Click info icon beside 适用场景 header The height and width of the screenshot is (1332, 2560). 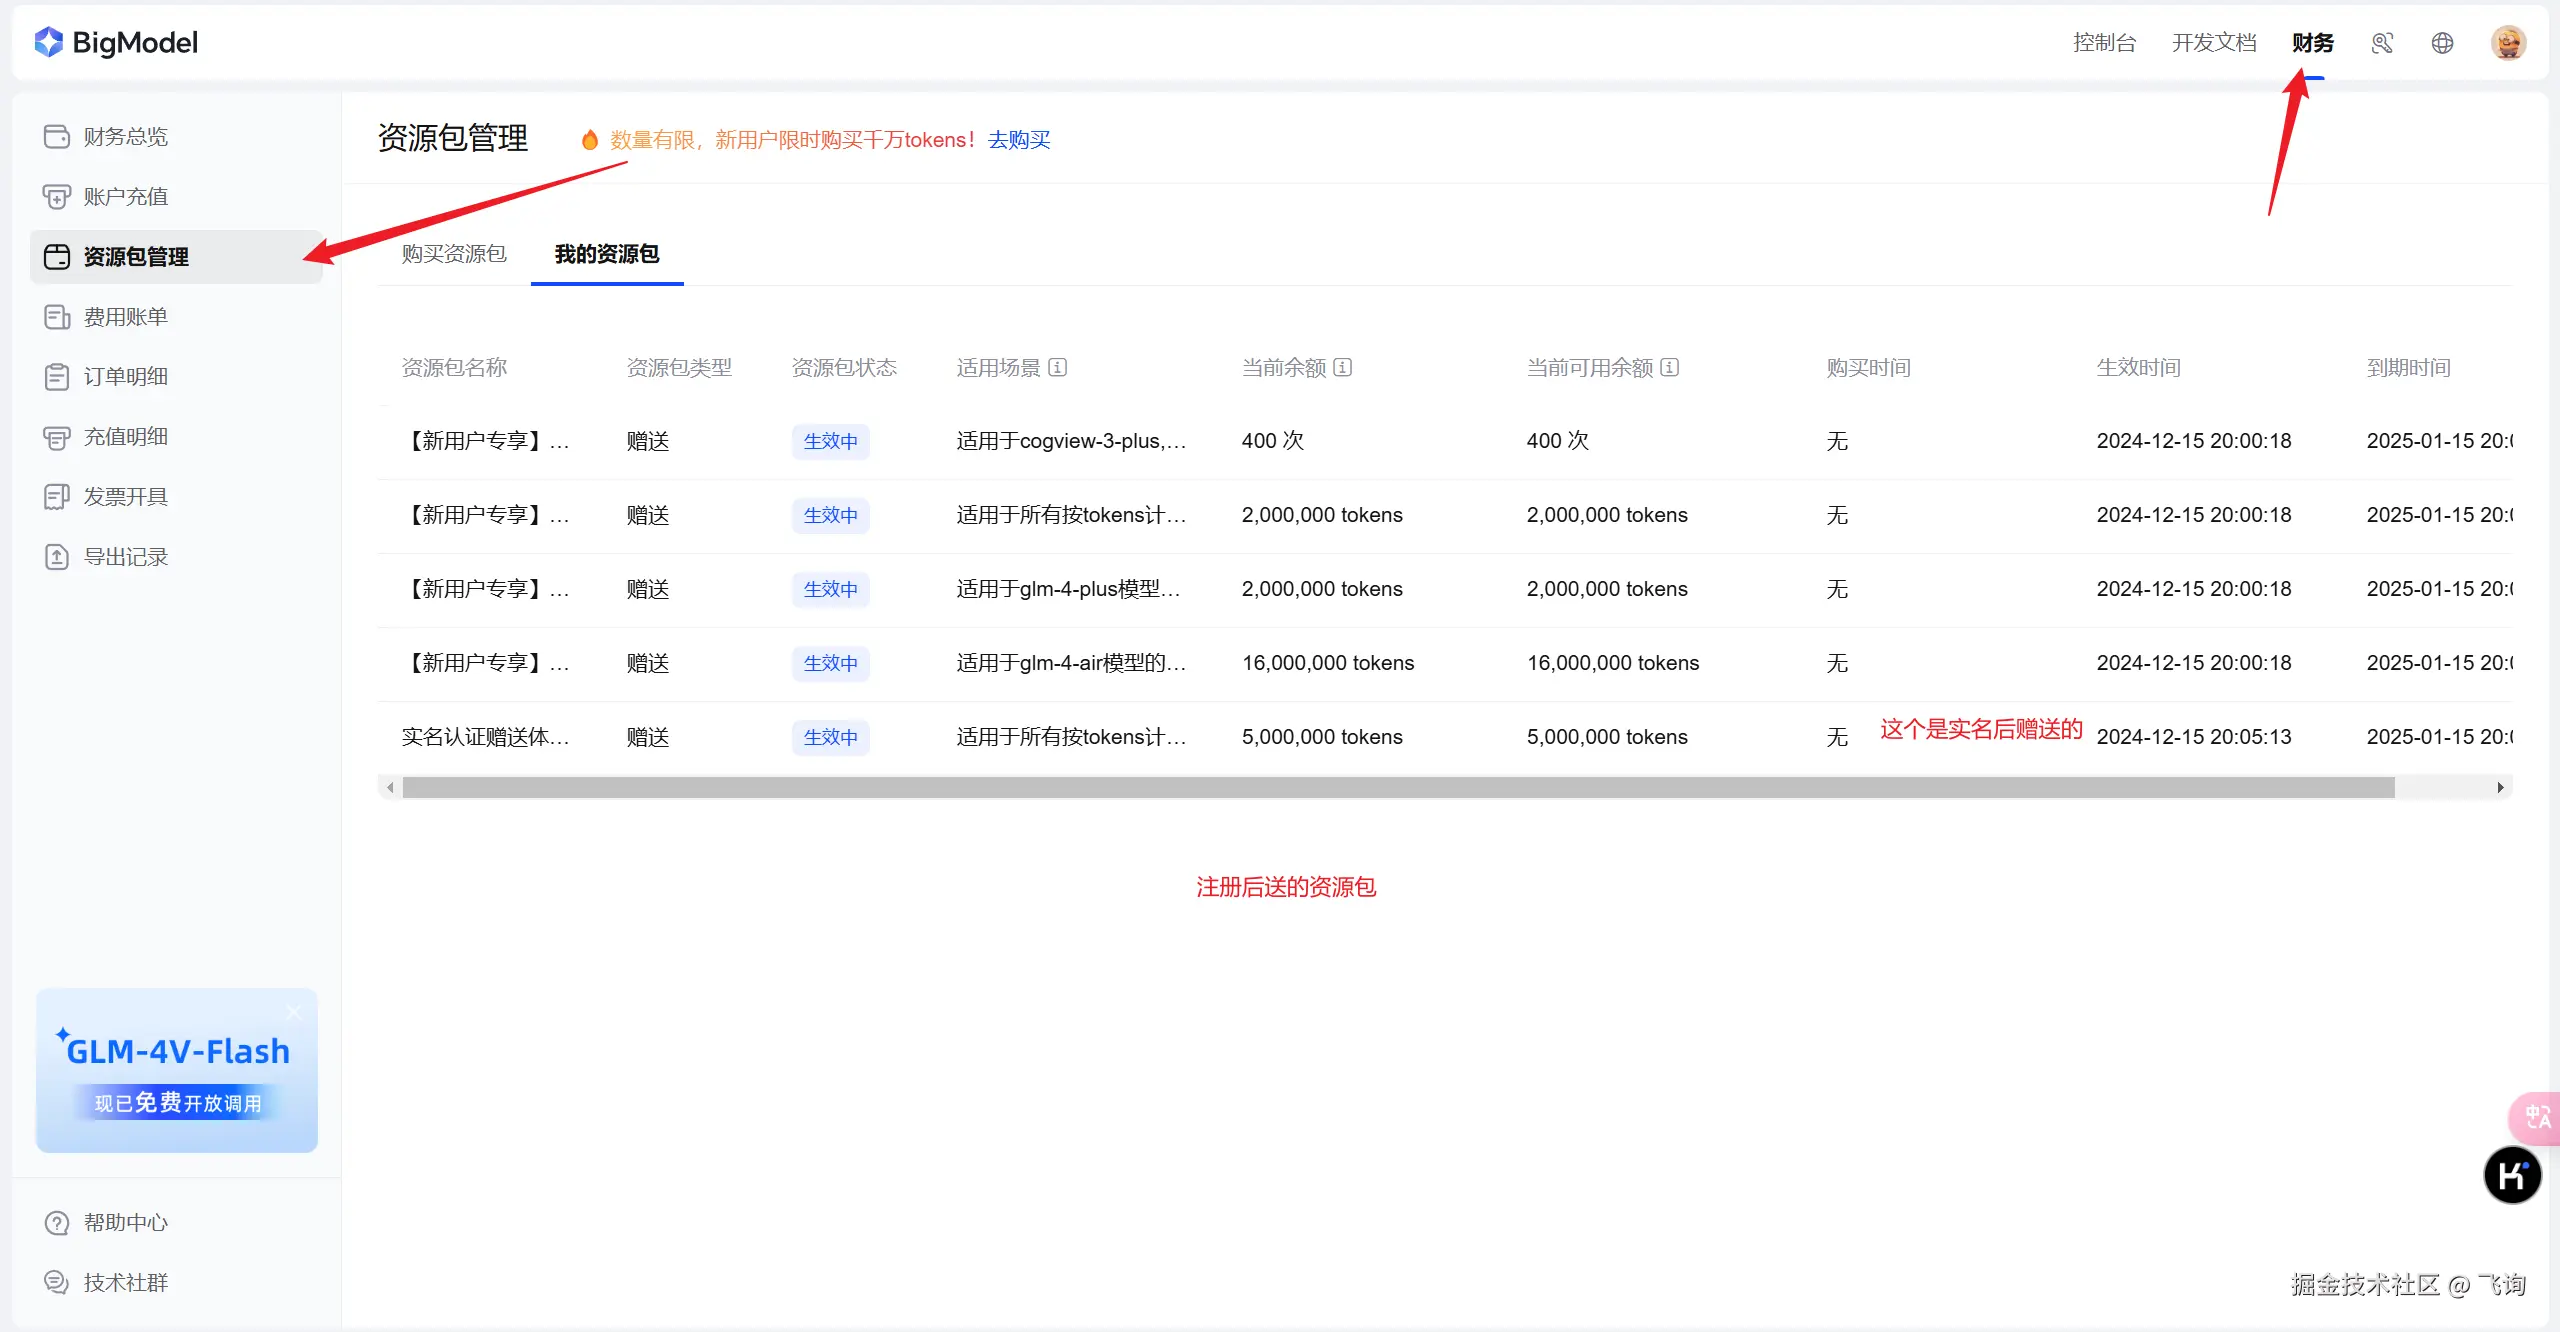(x=1058, y=367)
